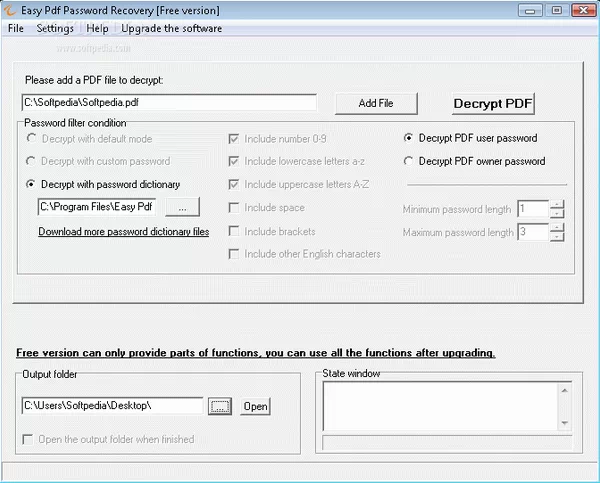Toggle Open the output folder when finished
The height and width of the screenshot is (483, 600).
[x=28, y=439]
